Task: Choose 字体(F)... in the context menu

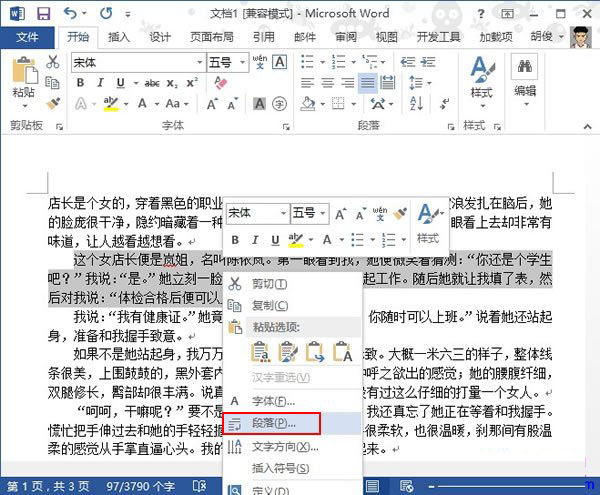Action: coord(272,401)
